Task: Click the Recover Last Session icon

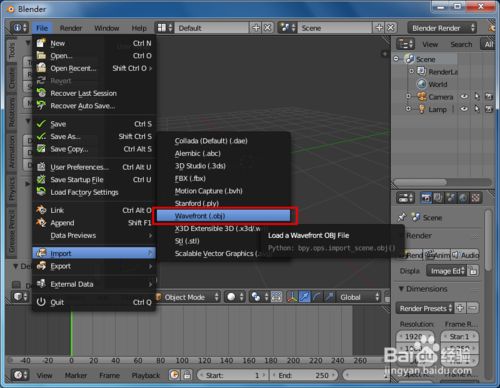Action: pyautogui.click(x=41, y=93)
